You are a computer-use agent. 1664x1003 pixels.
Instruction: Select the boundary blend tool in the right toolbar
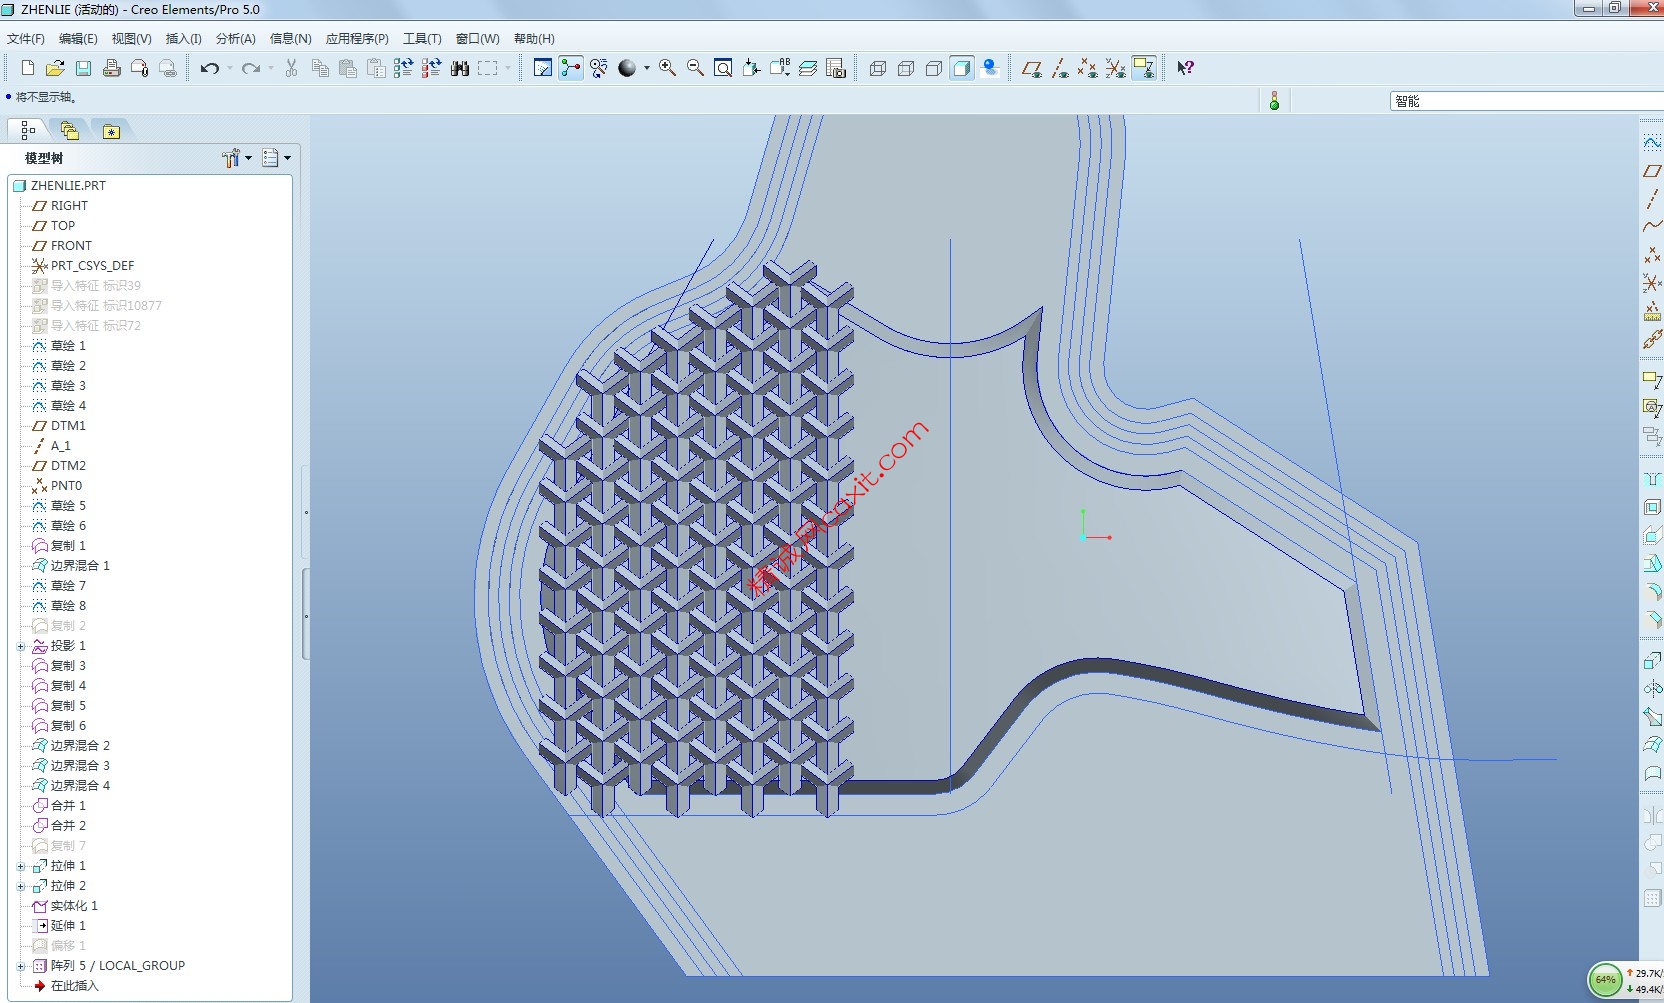1652,744
